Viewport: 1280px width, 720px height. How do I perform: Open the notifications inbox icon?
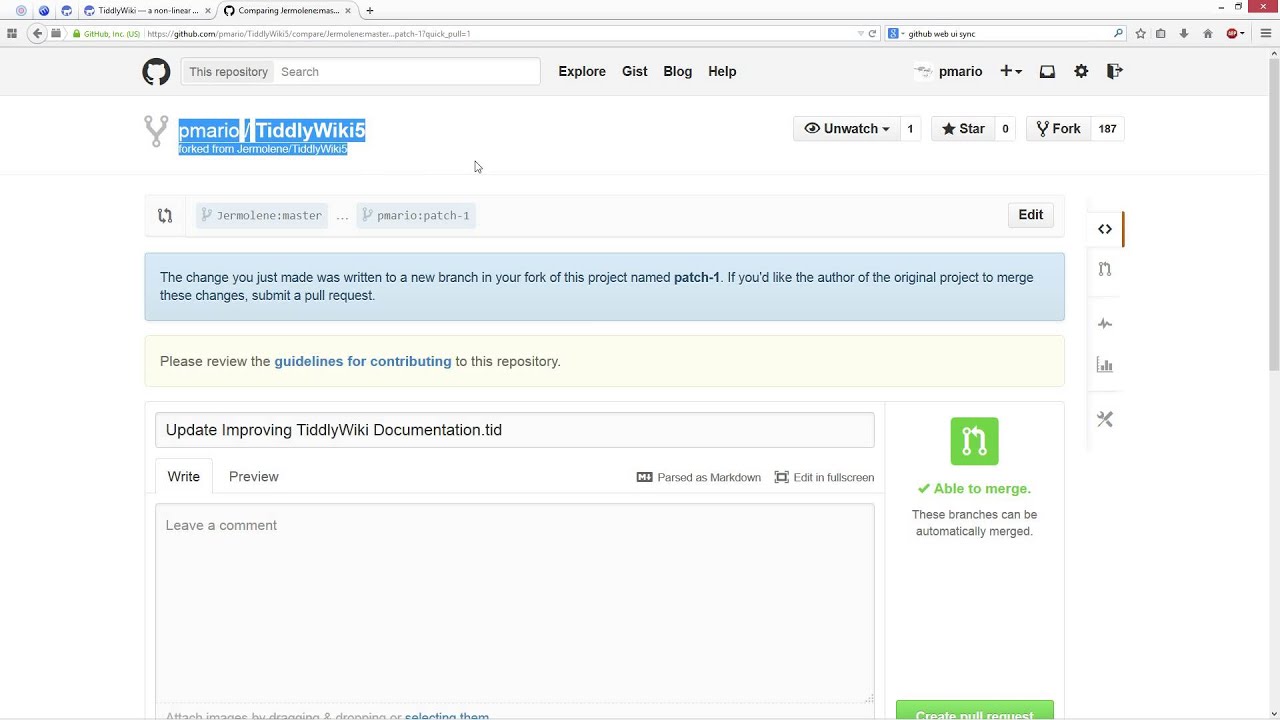pos(1047,72)
